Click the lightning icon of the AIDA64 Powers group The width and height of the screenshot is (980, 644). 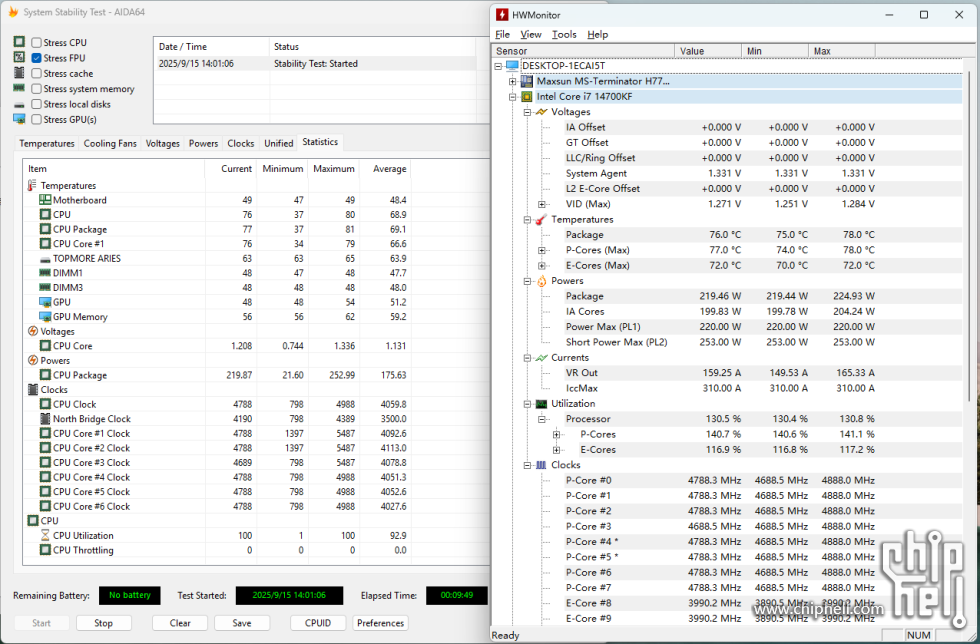[32, 360]
